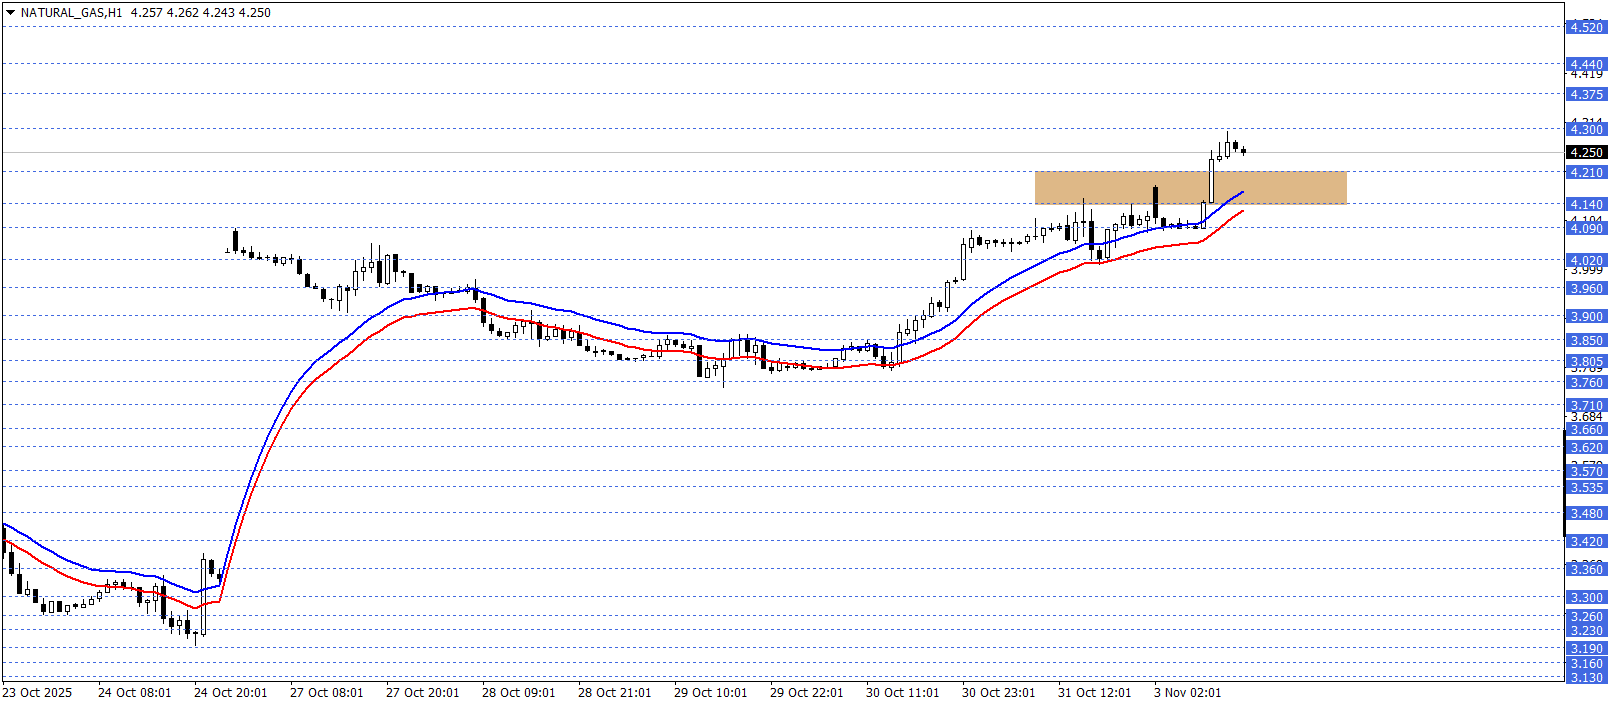Viewport: 1614px width, 705px height.
Task: Click the 4.520 price level label
Action: pyautogui.click(x=1585, y=27)
